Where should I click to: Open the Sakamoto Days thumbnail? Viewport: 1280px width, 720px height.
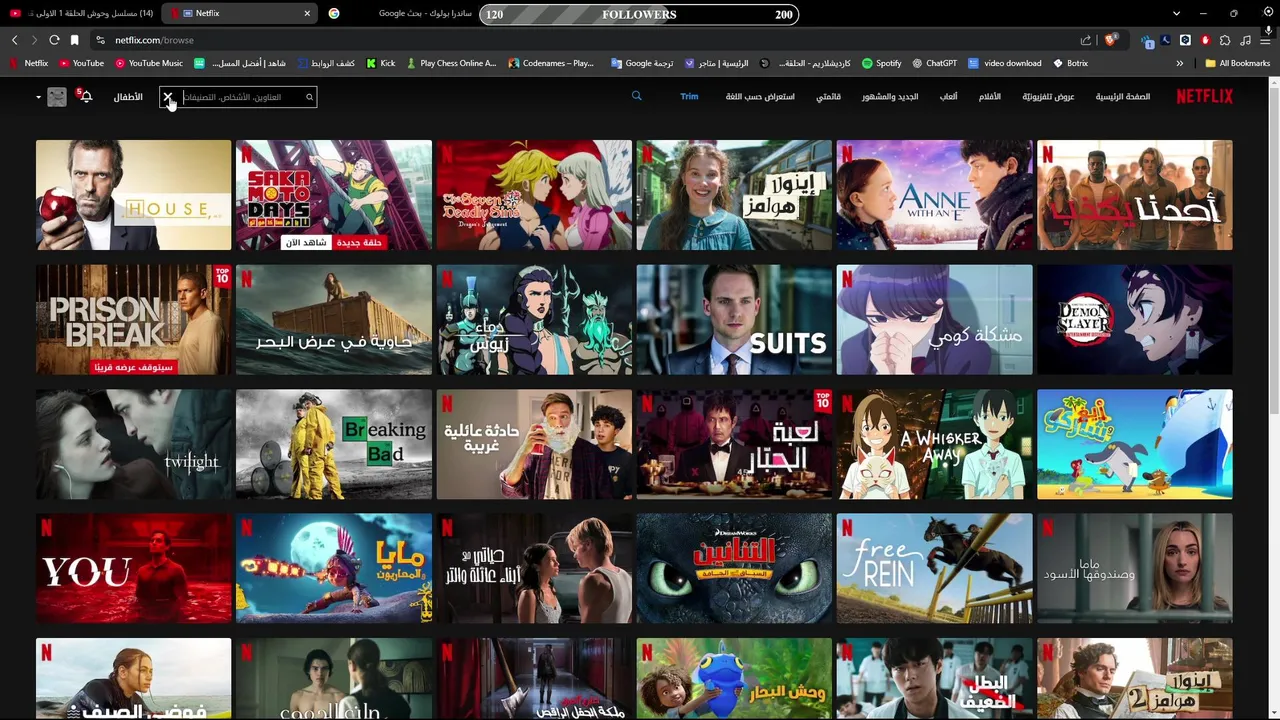pyautogui.click(x=334, y=195)
